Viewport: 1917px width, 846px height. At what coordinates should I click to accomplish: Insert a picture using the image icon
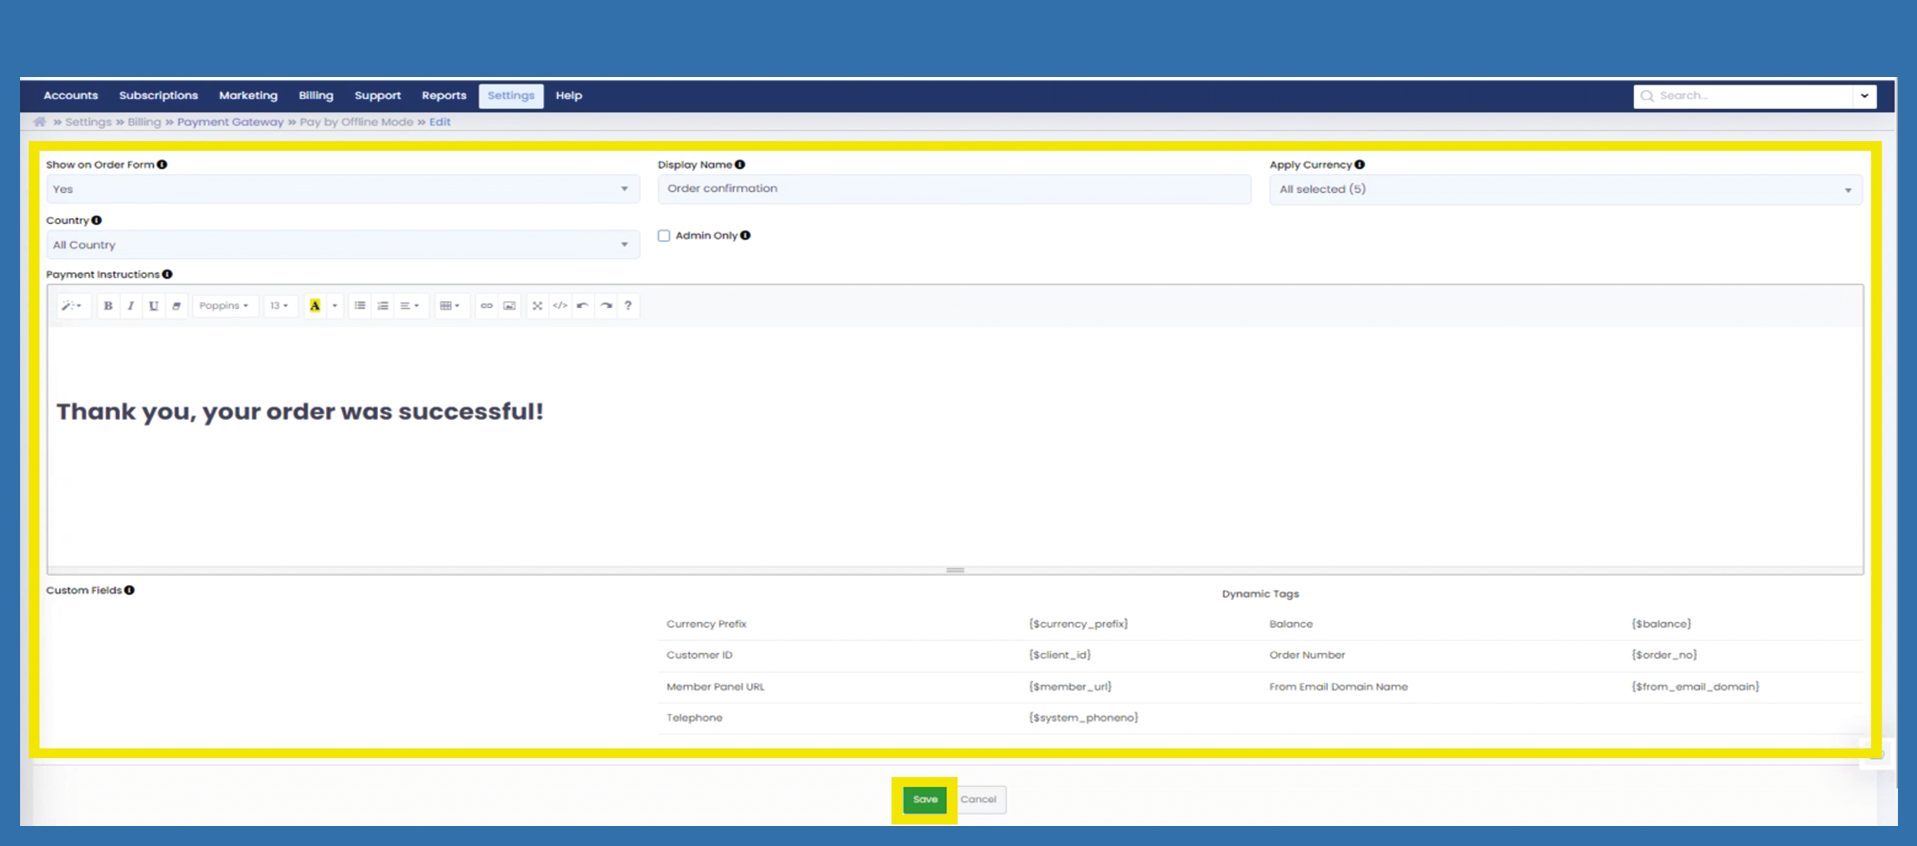(x=509, y=306)
